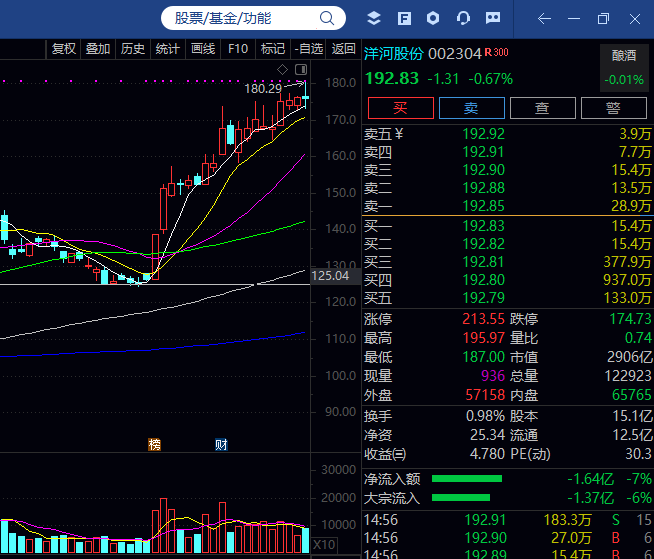Click the 内盘 value 65765
The height and width of the screenshot is (559, 654).
[631, 395]
